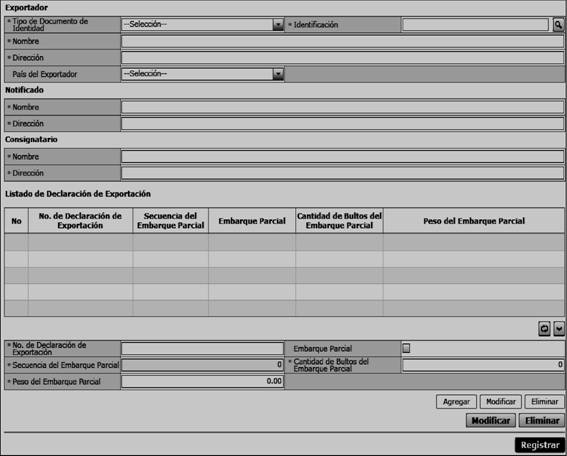The image size is (567, 456).
Task: Click the bold Eliminar button
Action: point(542,421)
